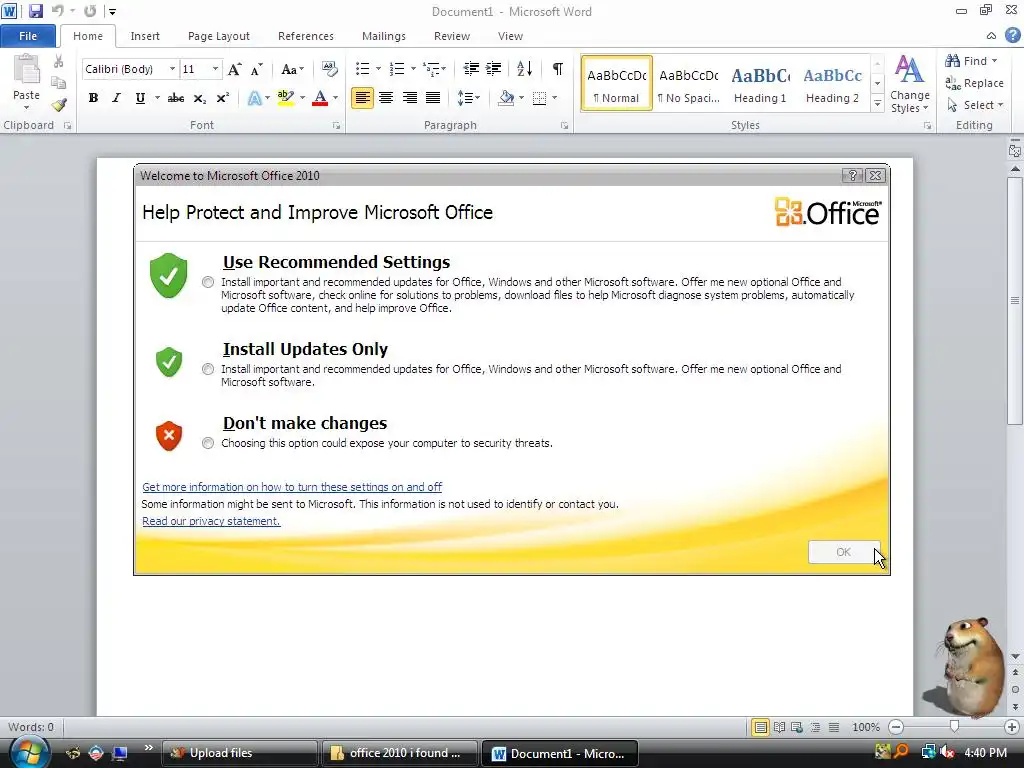Click the Cut scissors icon
The height and width of the screenshot is (768, 1024).
(x=59, y=61)
